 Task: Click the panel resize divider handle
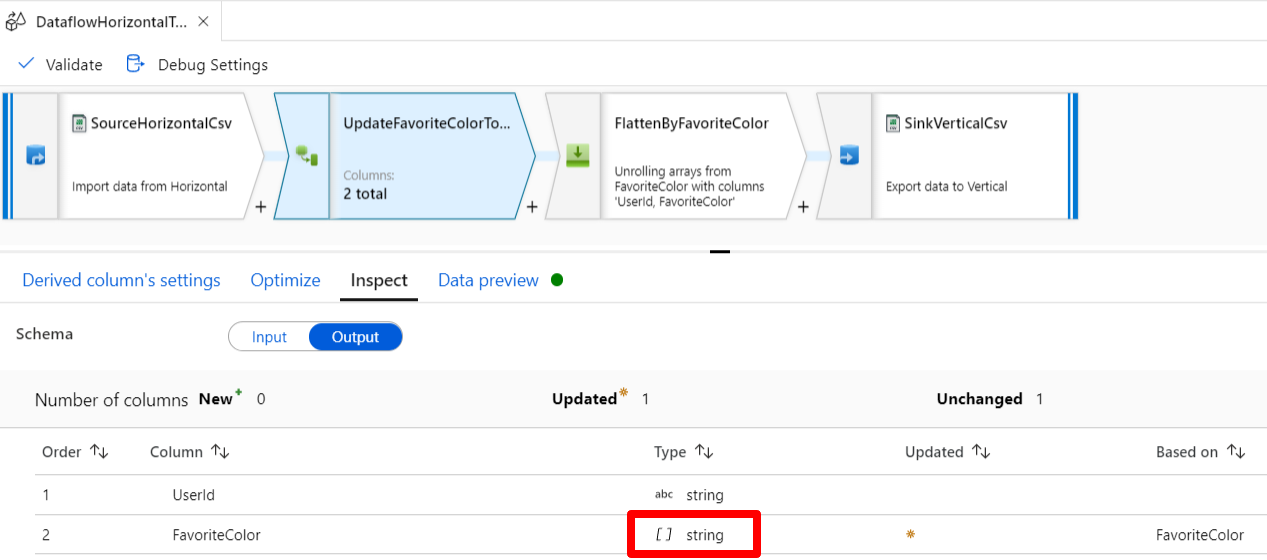point(719,251)
